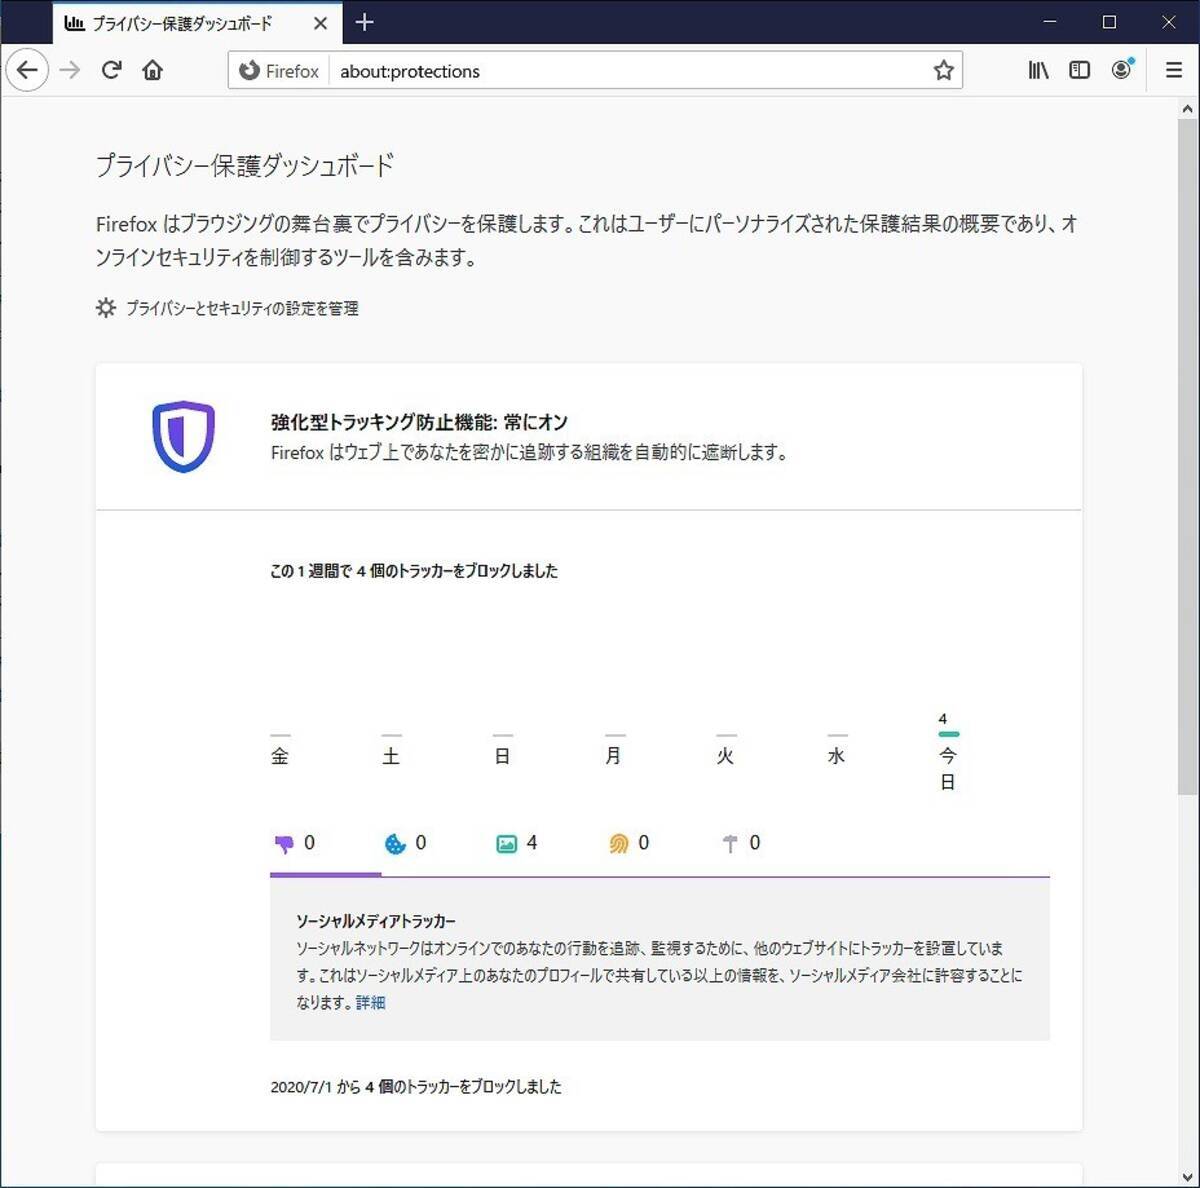Click 強化型トラッキング防止機能: 常にオン heading
The width and height of the screenshot is (1200, 1188).
[419, 423]
